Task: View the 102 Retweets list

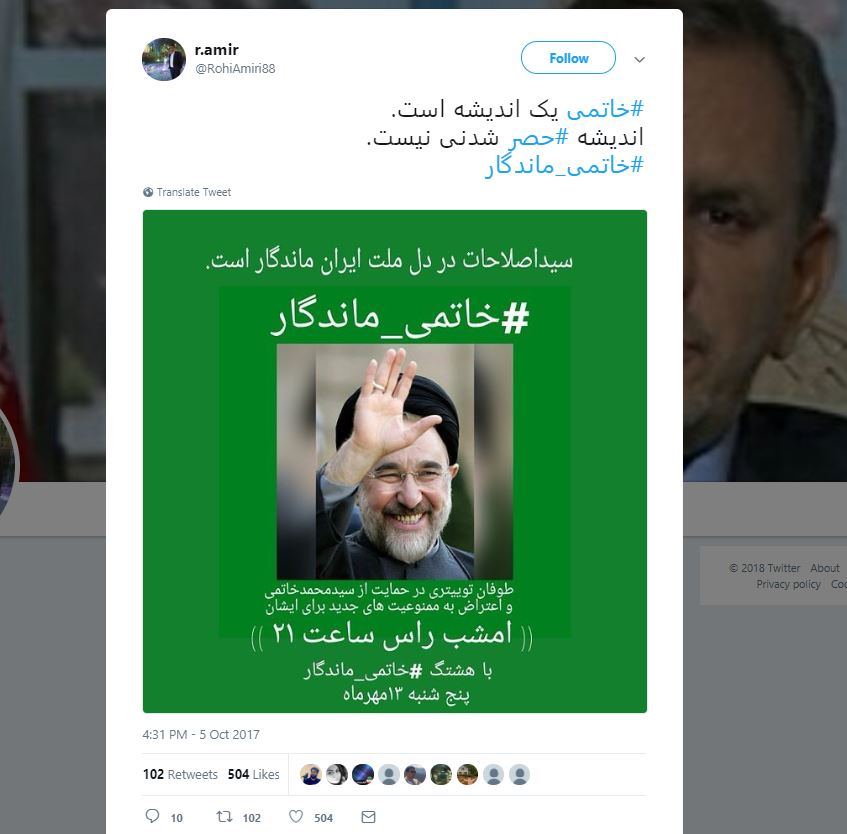Action: (x=180, y=775)
